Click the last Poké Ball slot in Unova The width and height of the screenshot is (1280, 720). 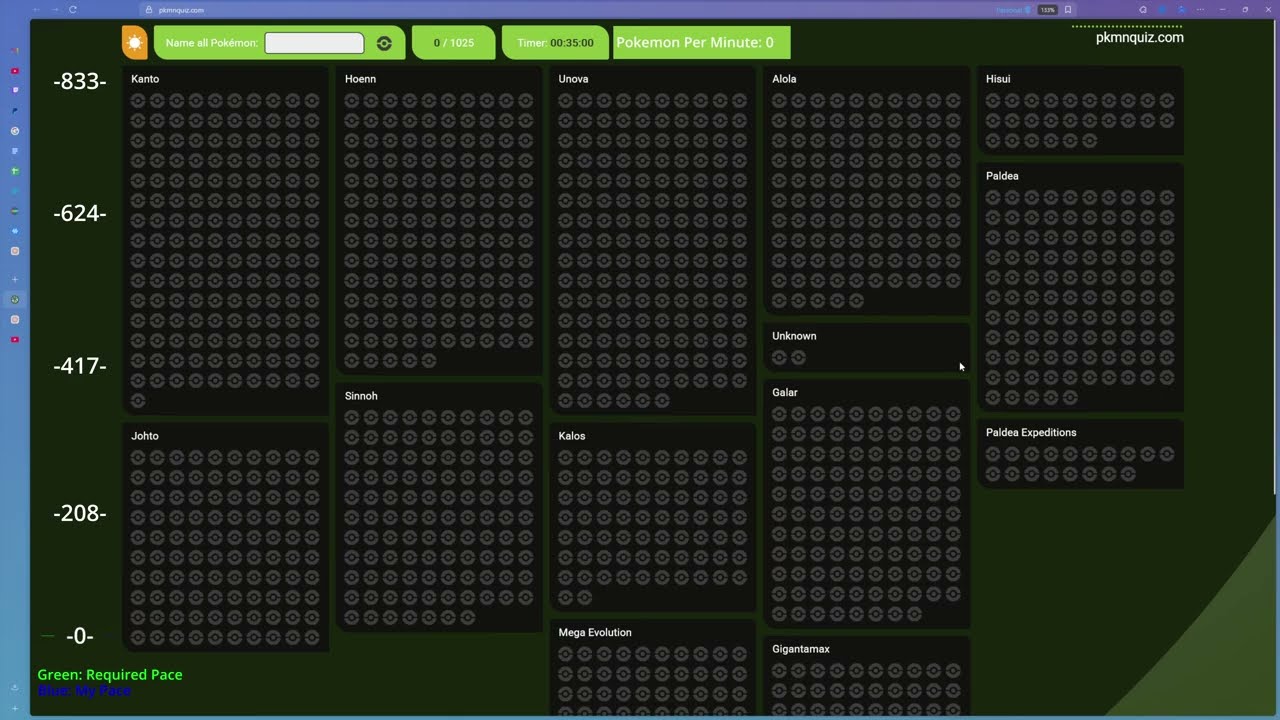pyautogui.click(x=662, y=401)
